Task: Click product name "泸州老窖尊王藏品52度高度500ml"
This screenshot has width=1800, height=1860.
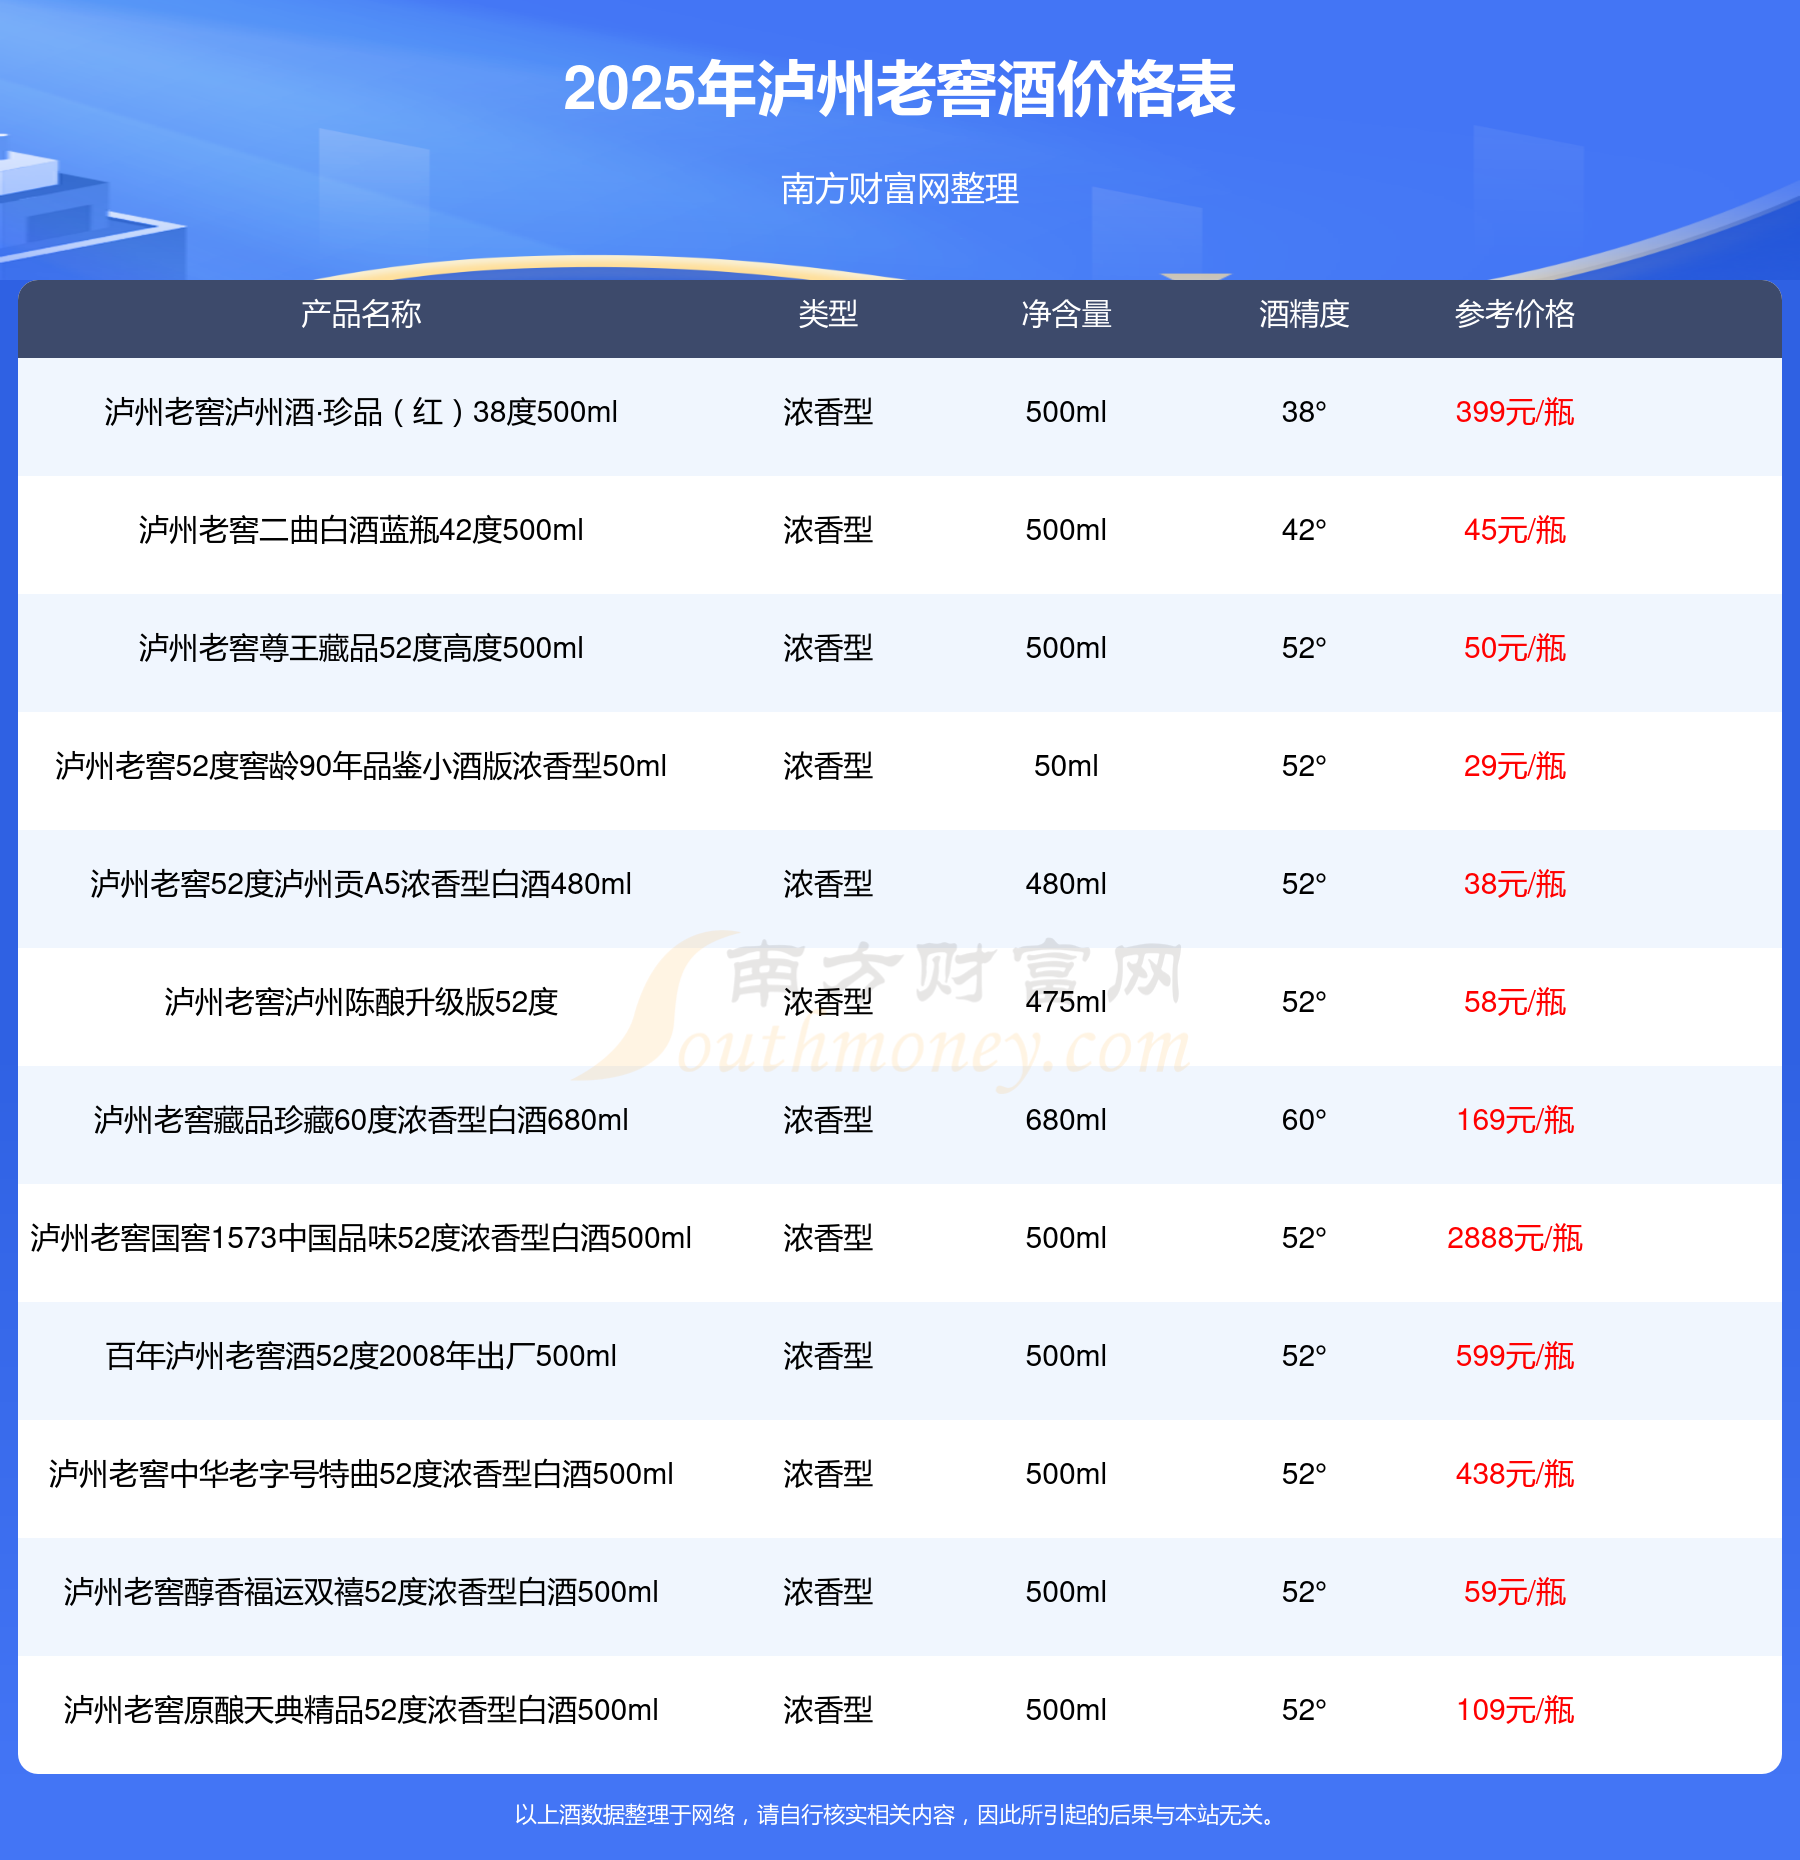Action: click(x=361, y=648)
